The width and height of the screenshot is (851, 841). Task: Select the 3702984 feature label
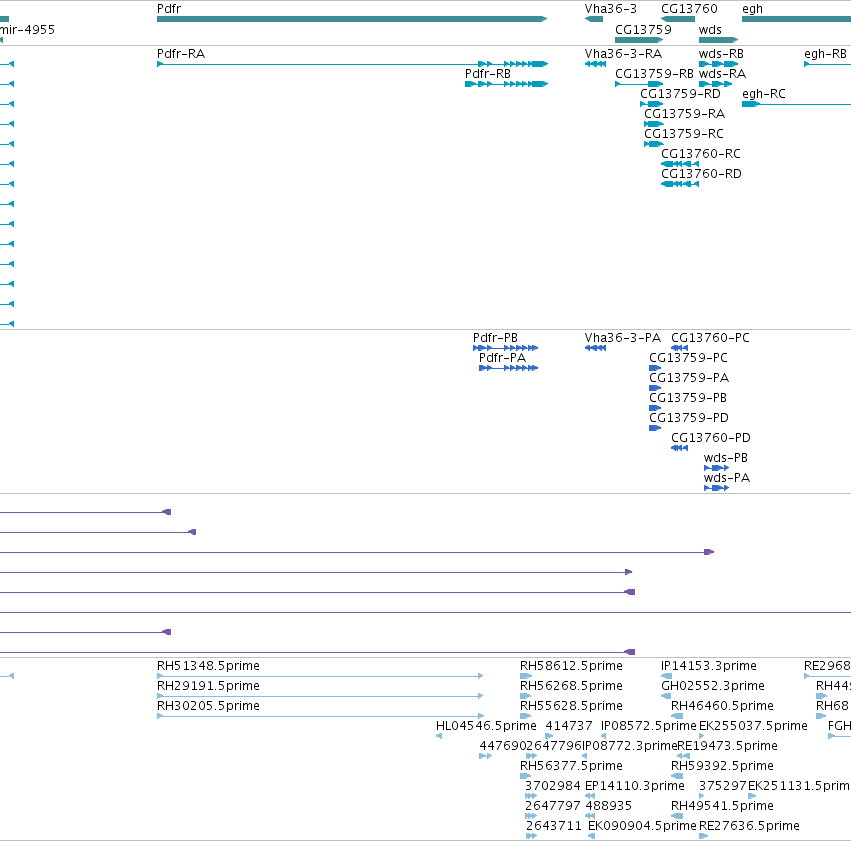tap(552, 786)
